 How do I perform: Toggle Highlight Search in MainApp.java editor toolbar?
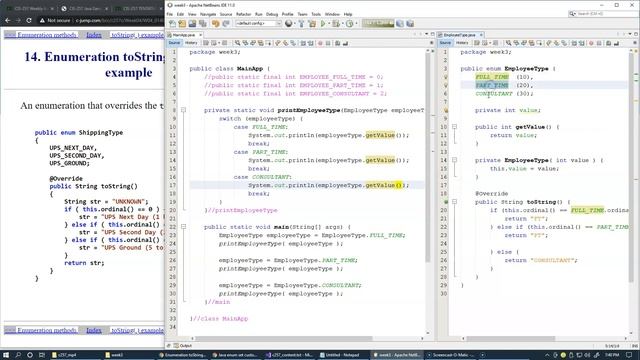260,43
